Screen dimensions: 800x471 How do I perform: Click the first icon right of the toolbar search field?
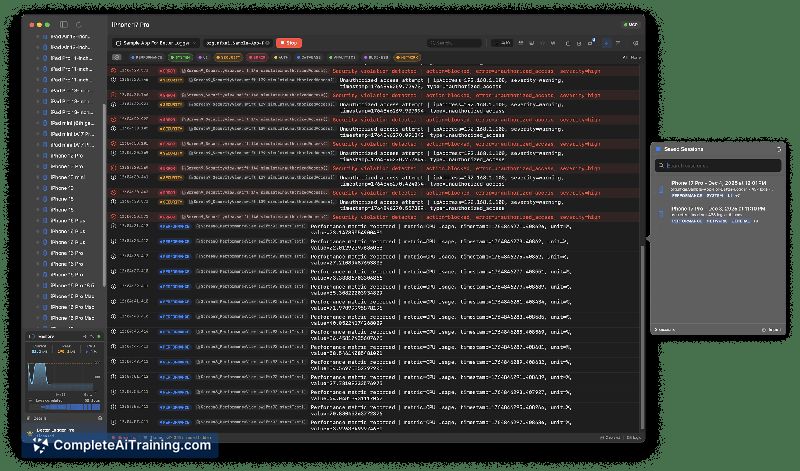click(x=497, y=43)
